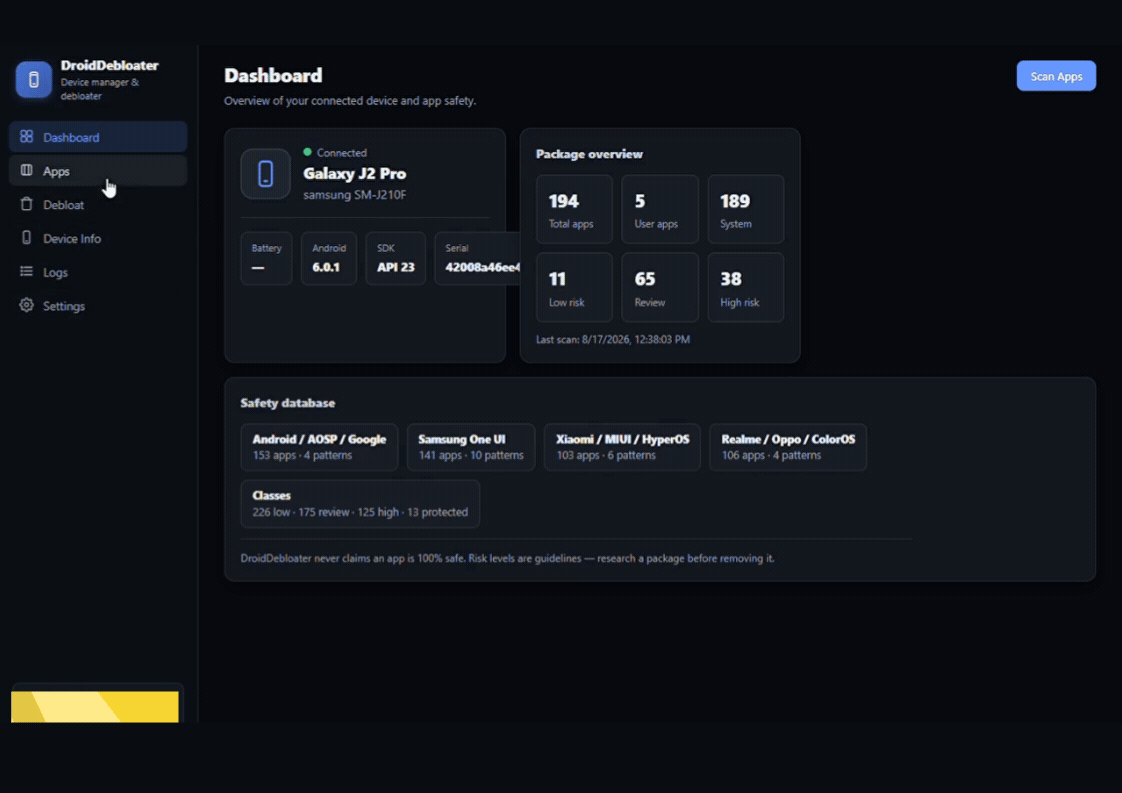Click the Debloat trash icon

point(26,204)
